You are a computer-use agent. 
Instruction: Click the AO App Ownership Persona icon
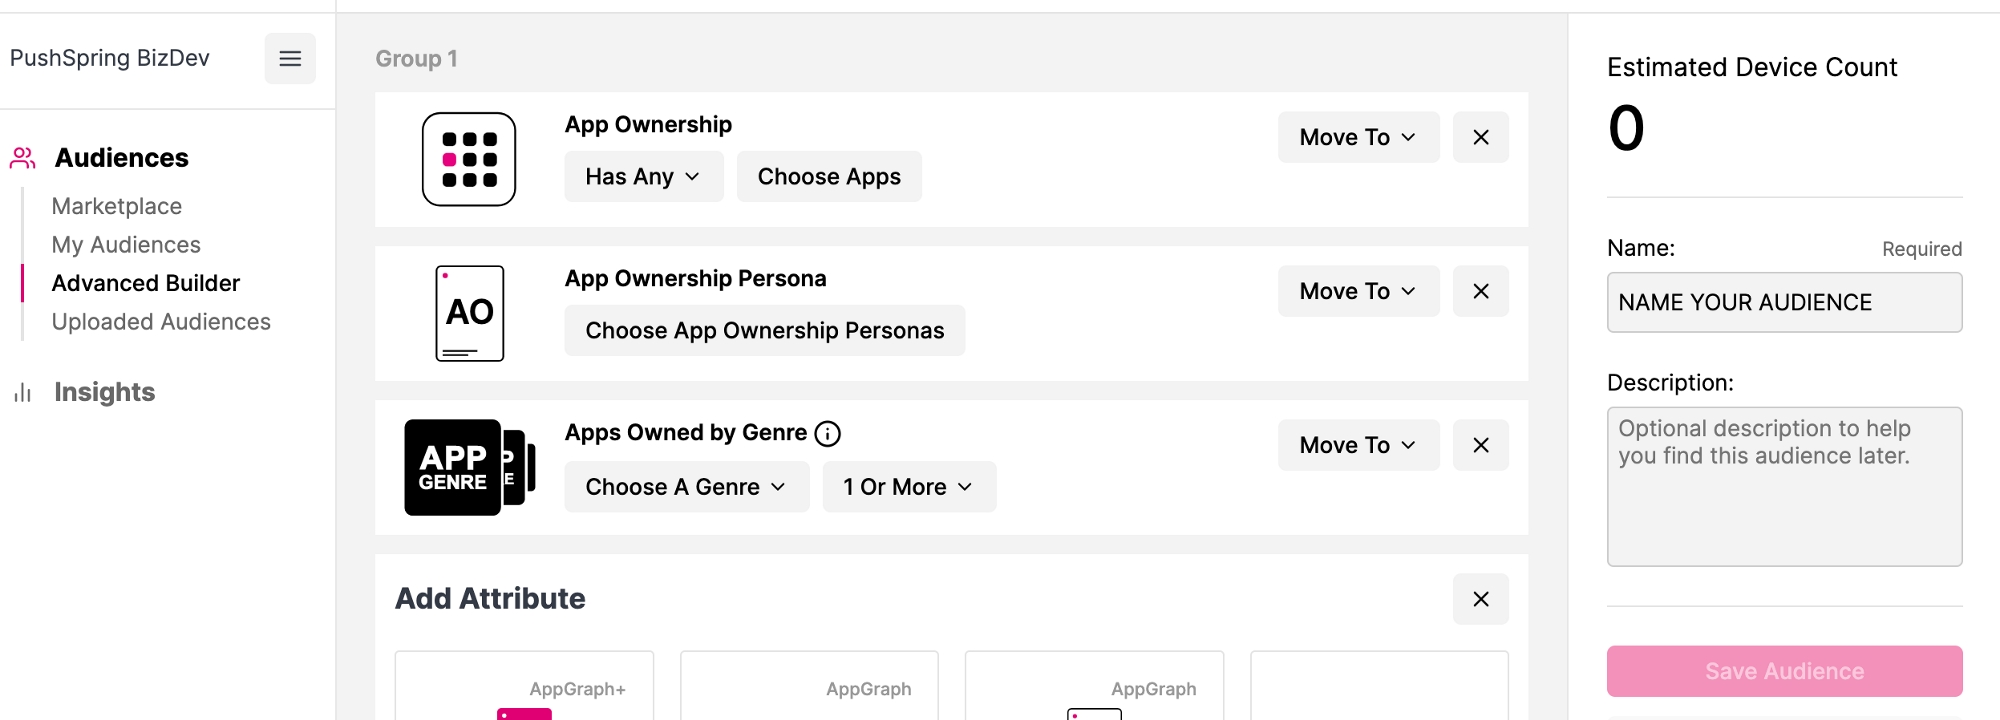tap(470, 313)
